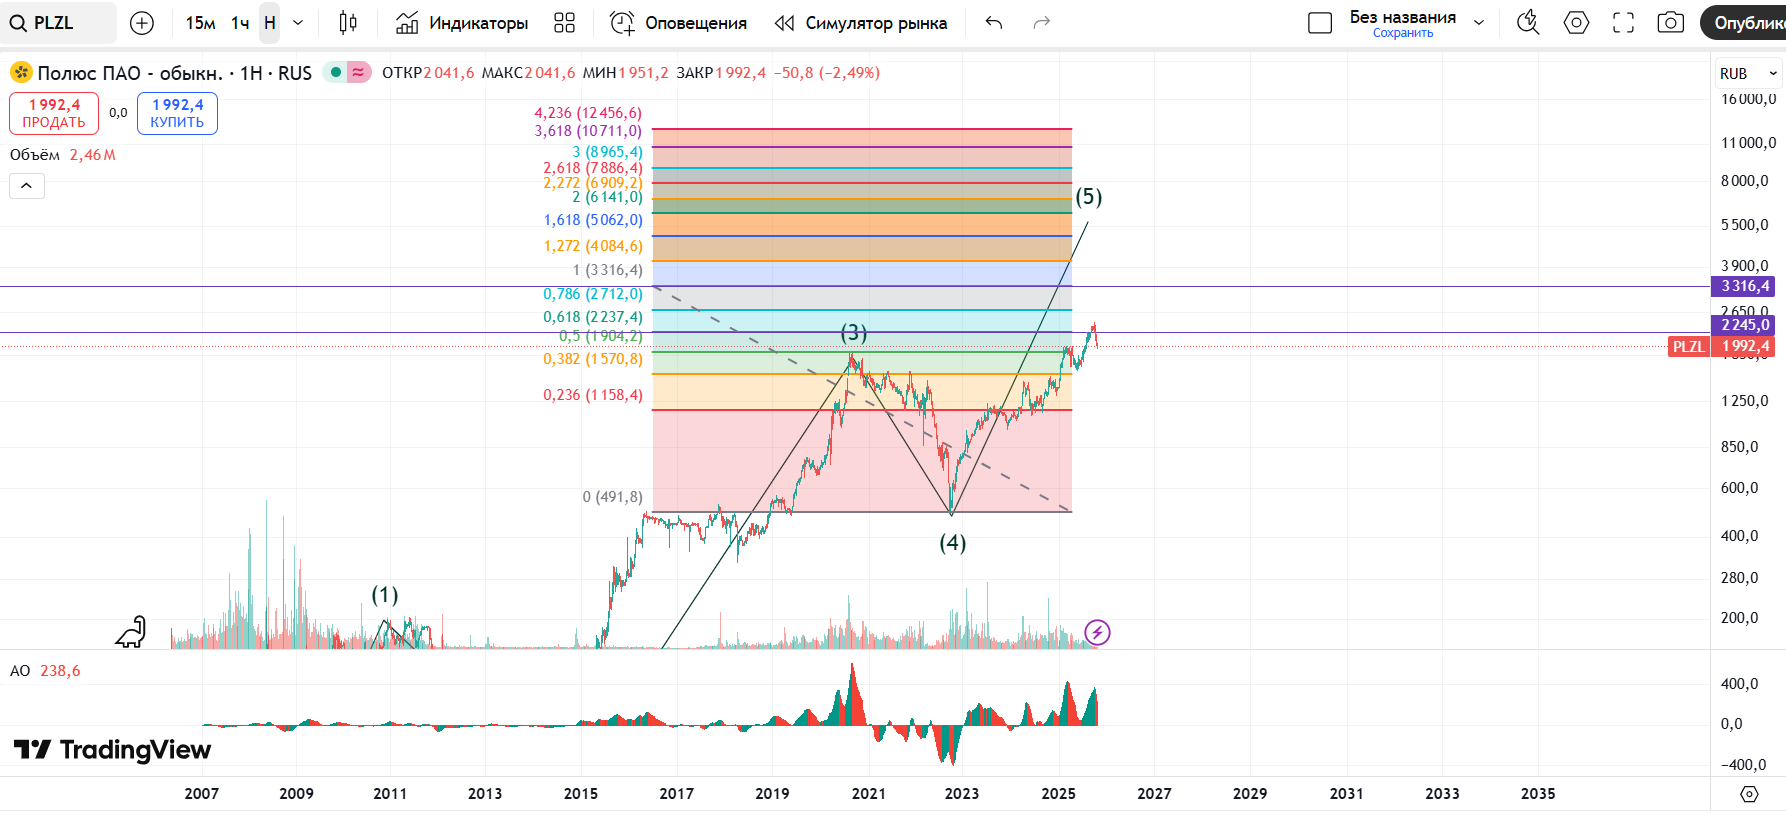Open chart settings hexagon icon
Image resolution: width=1786 pixels, height=816 pixels.
(1576, 23)
